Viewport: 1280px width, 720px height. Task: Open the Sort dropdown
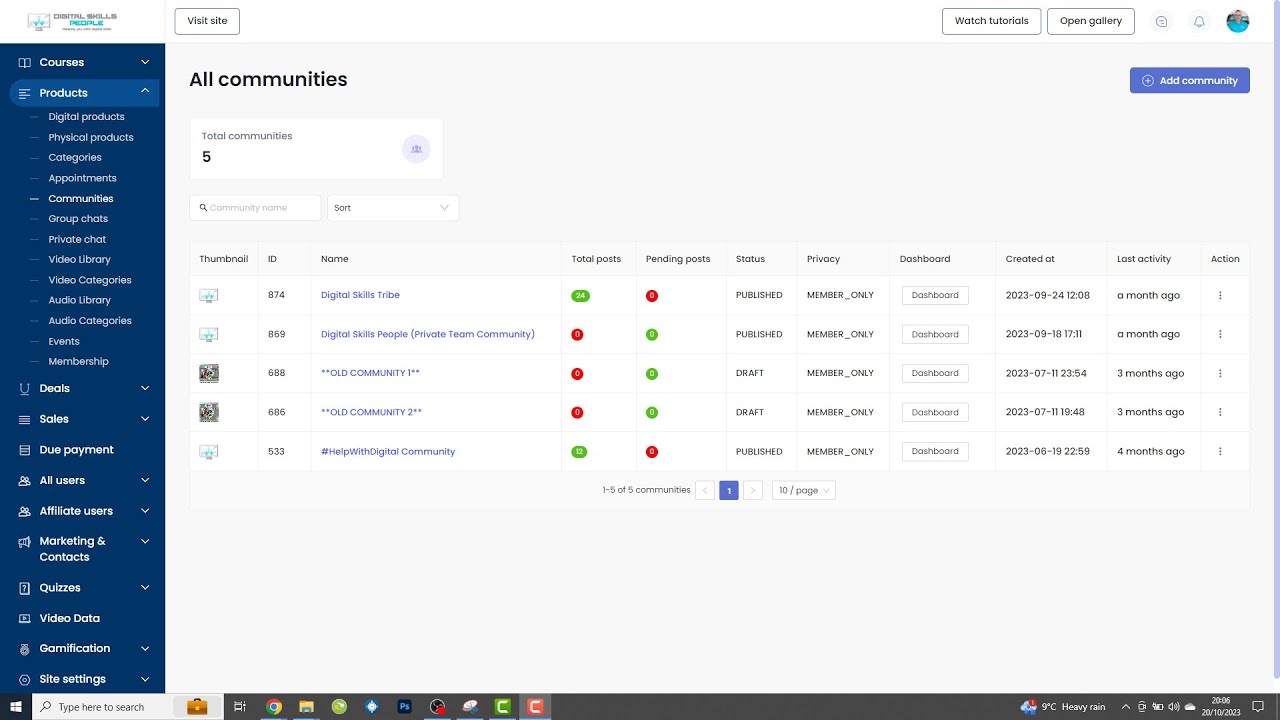point(393,208)
